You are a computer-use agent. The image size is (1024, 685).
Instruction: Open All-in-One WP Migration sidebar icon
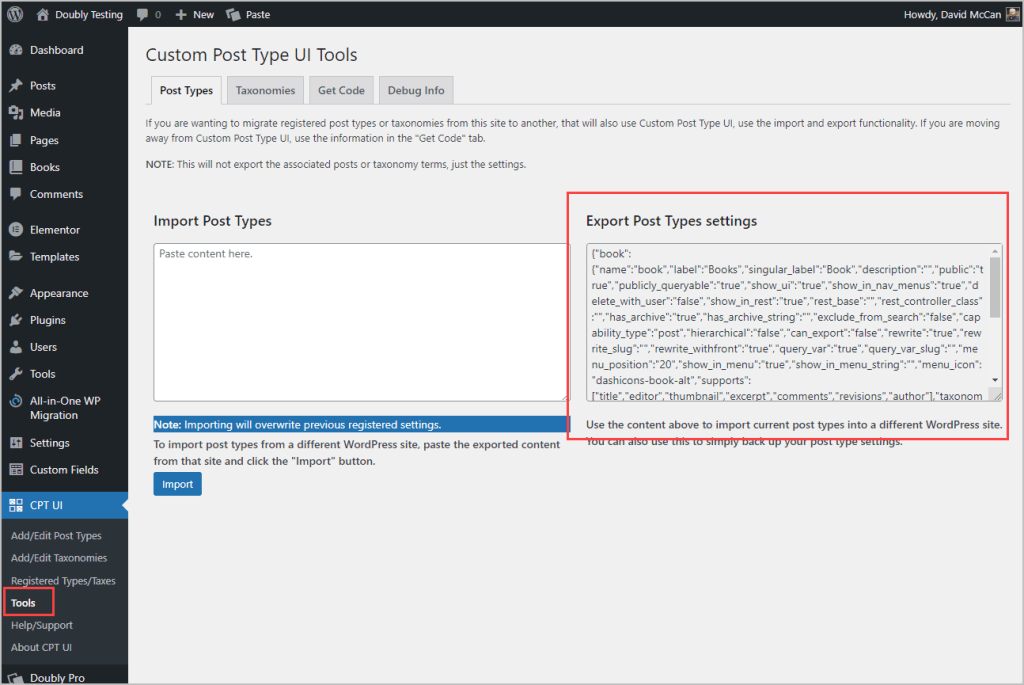click(15, 401)
